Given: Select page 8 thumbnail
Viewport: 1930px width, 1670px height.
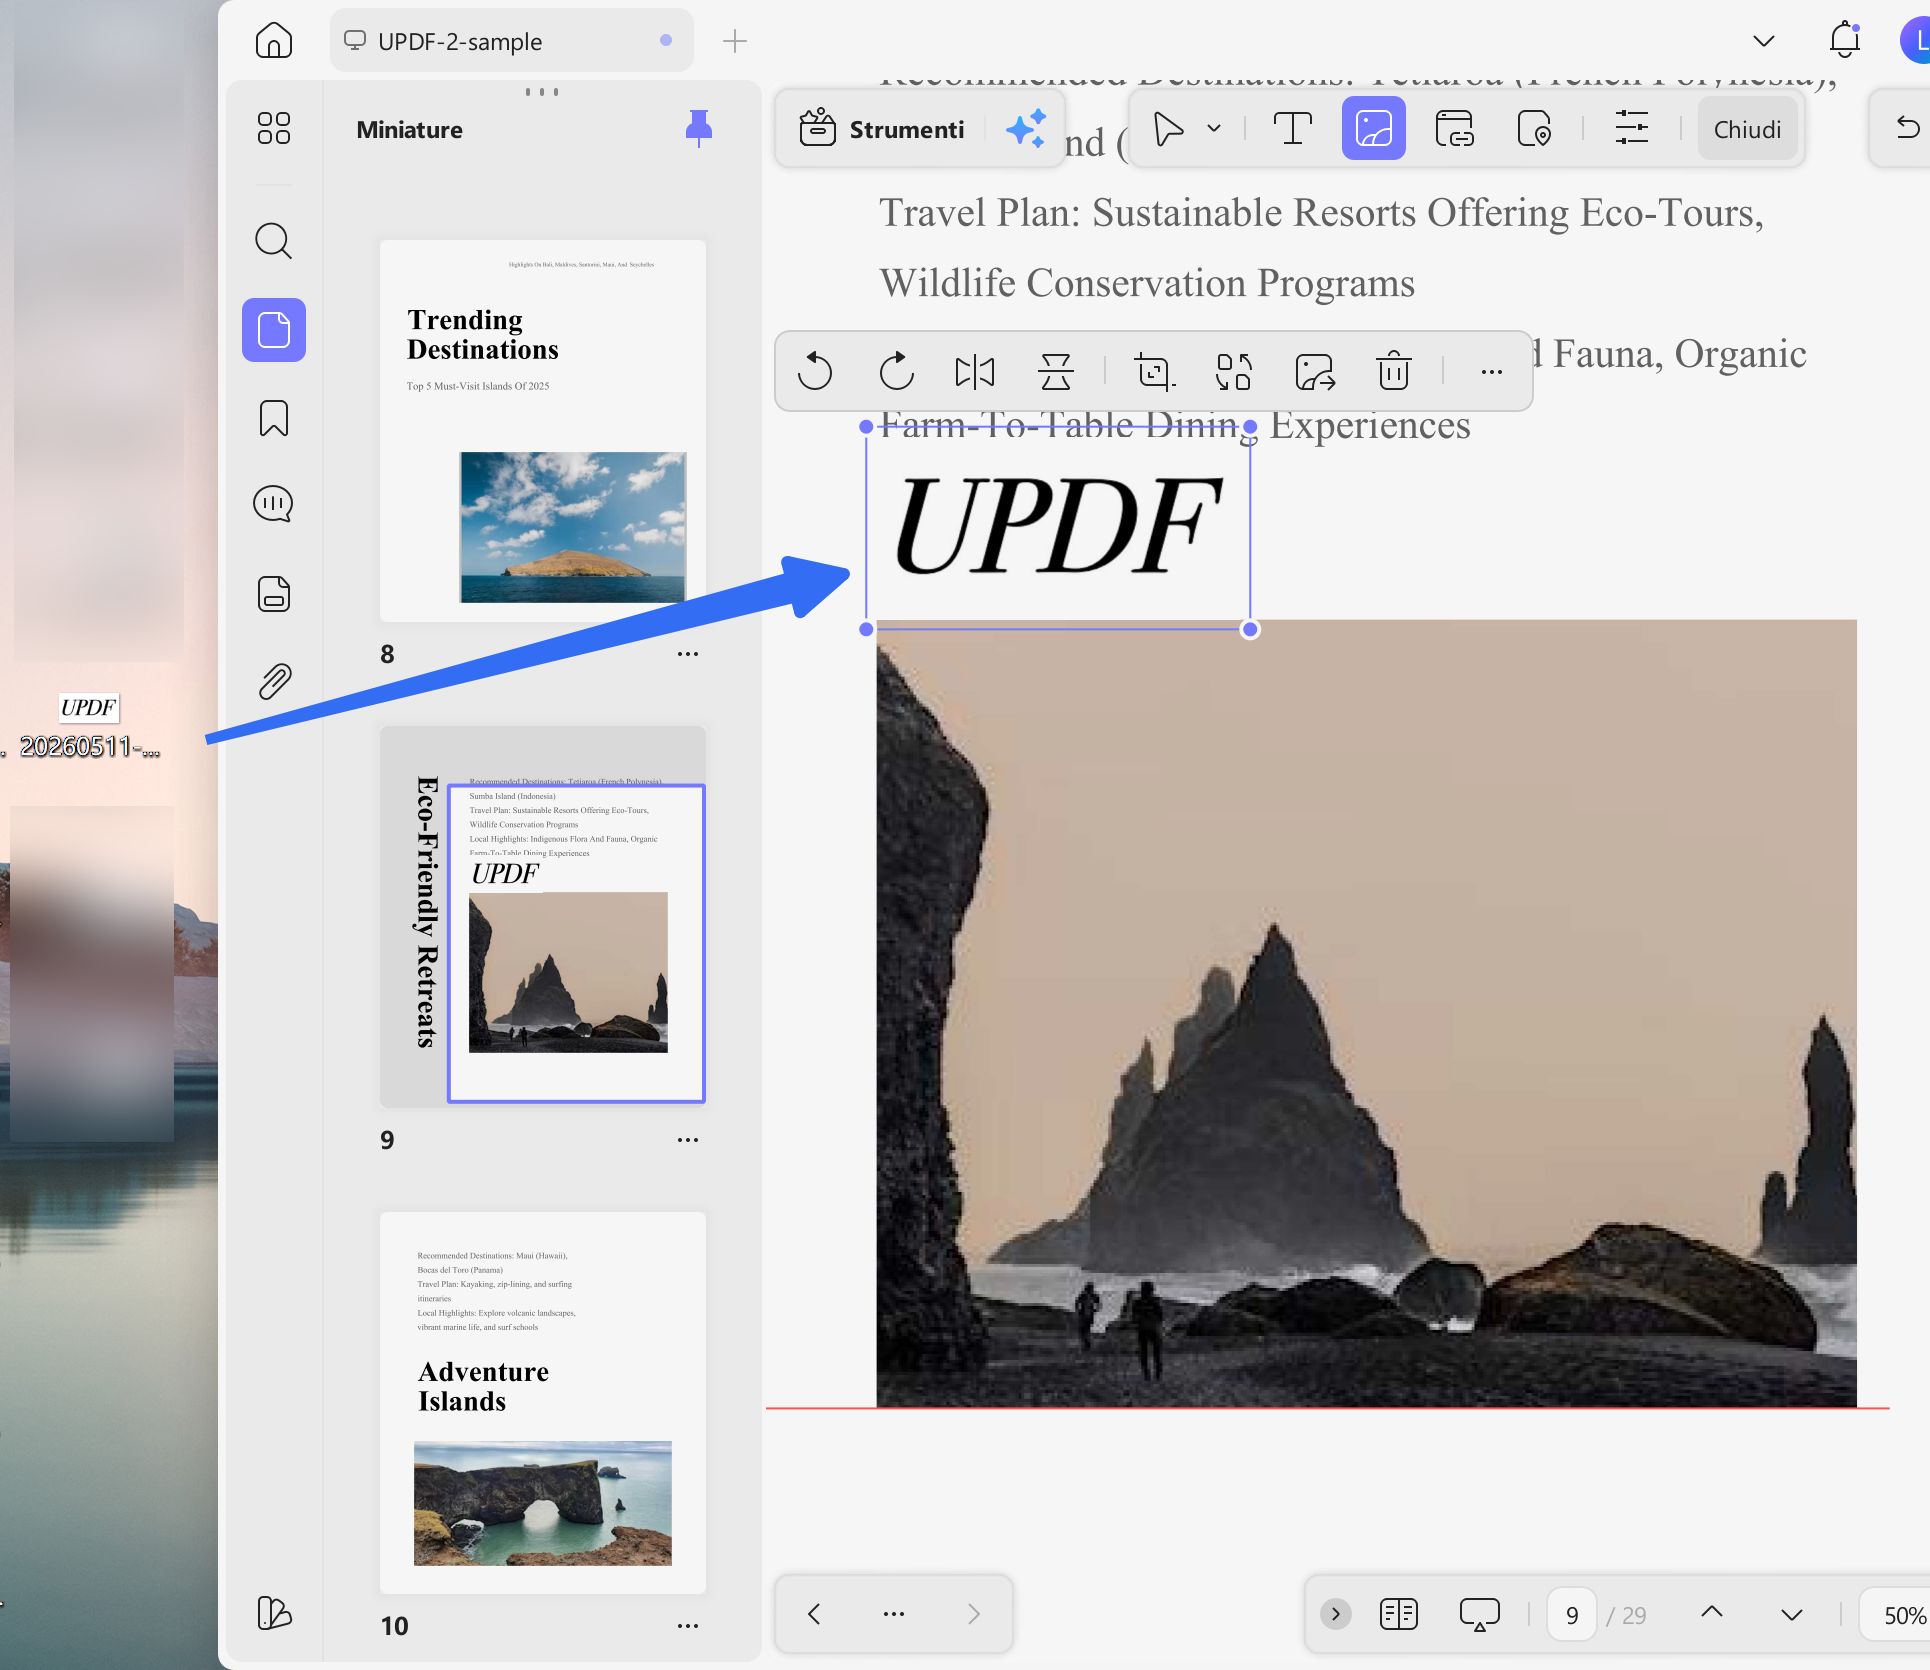Looking at the screenshot, I should point(543,431).
